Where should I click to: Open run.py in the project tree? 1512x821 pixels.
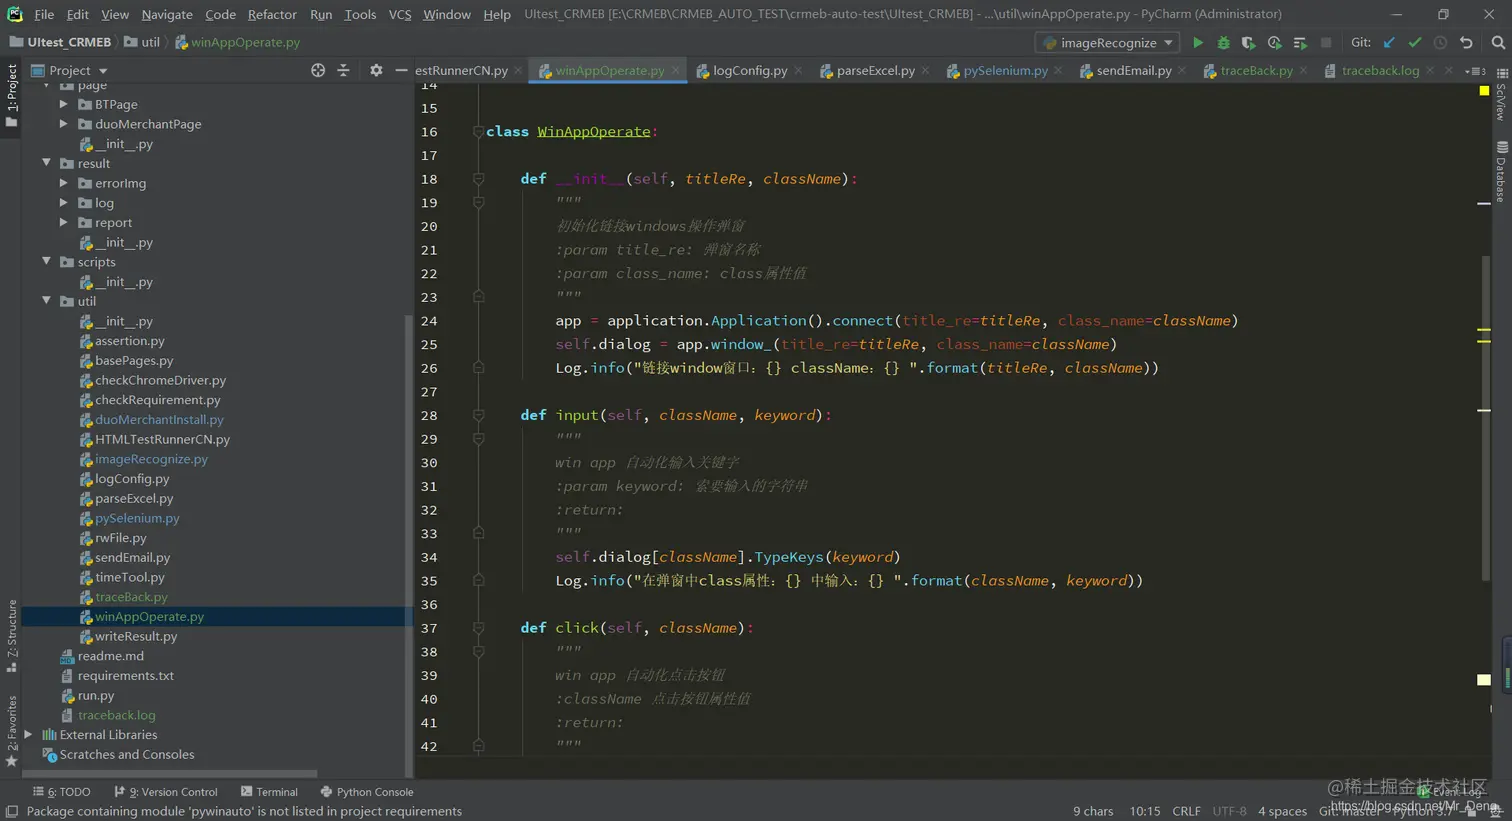pyautogui.click(x=96, y=696)
